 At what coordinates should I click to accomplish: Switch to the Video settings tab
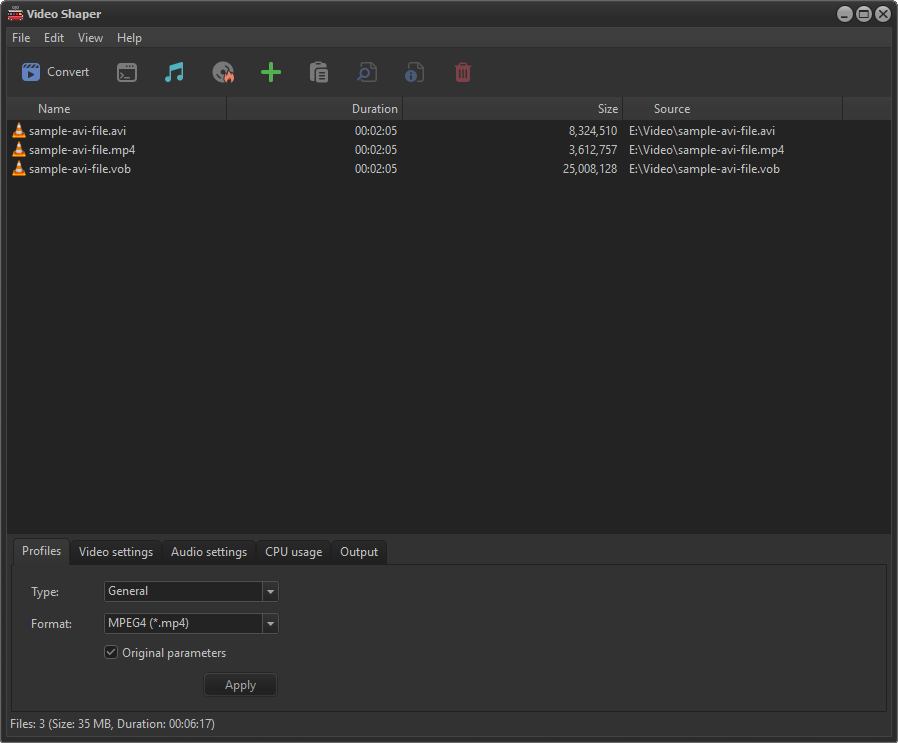[x=116, y=552]
